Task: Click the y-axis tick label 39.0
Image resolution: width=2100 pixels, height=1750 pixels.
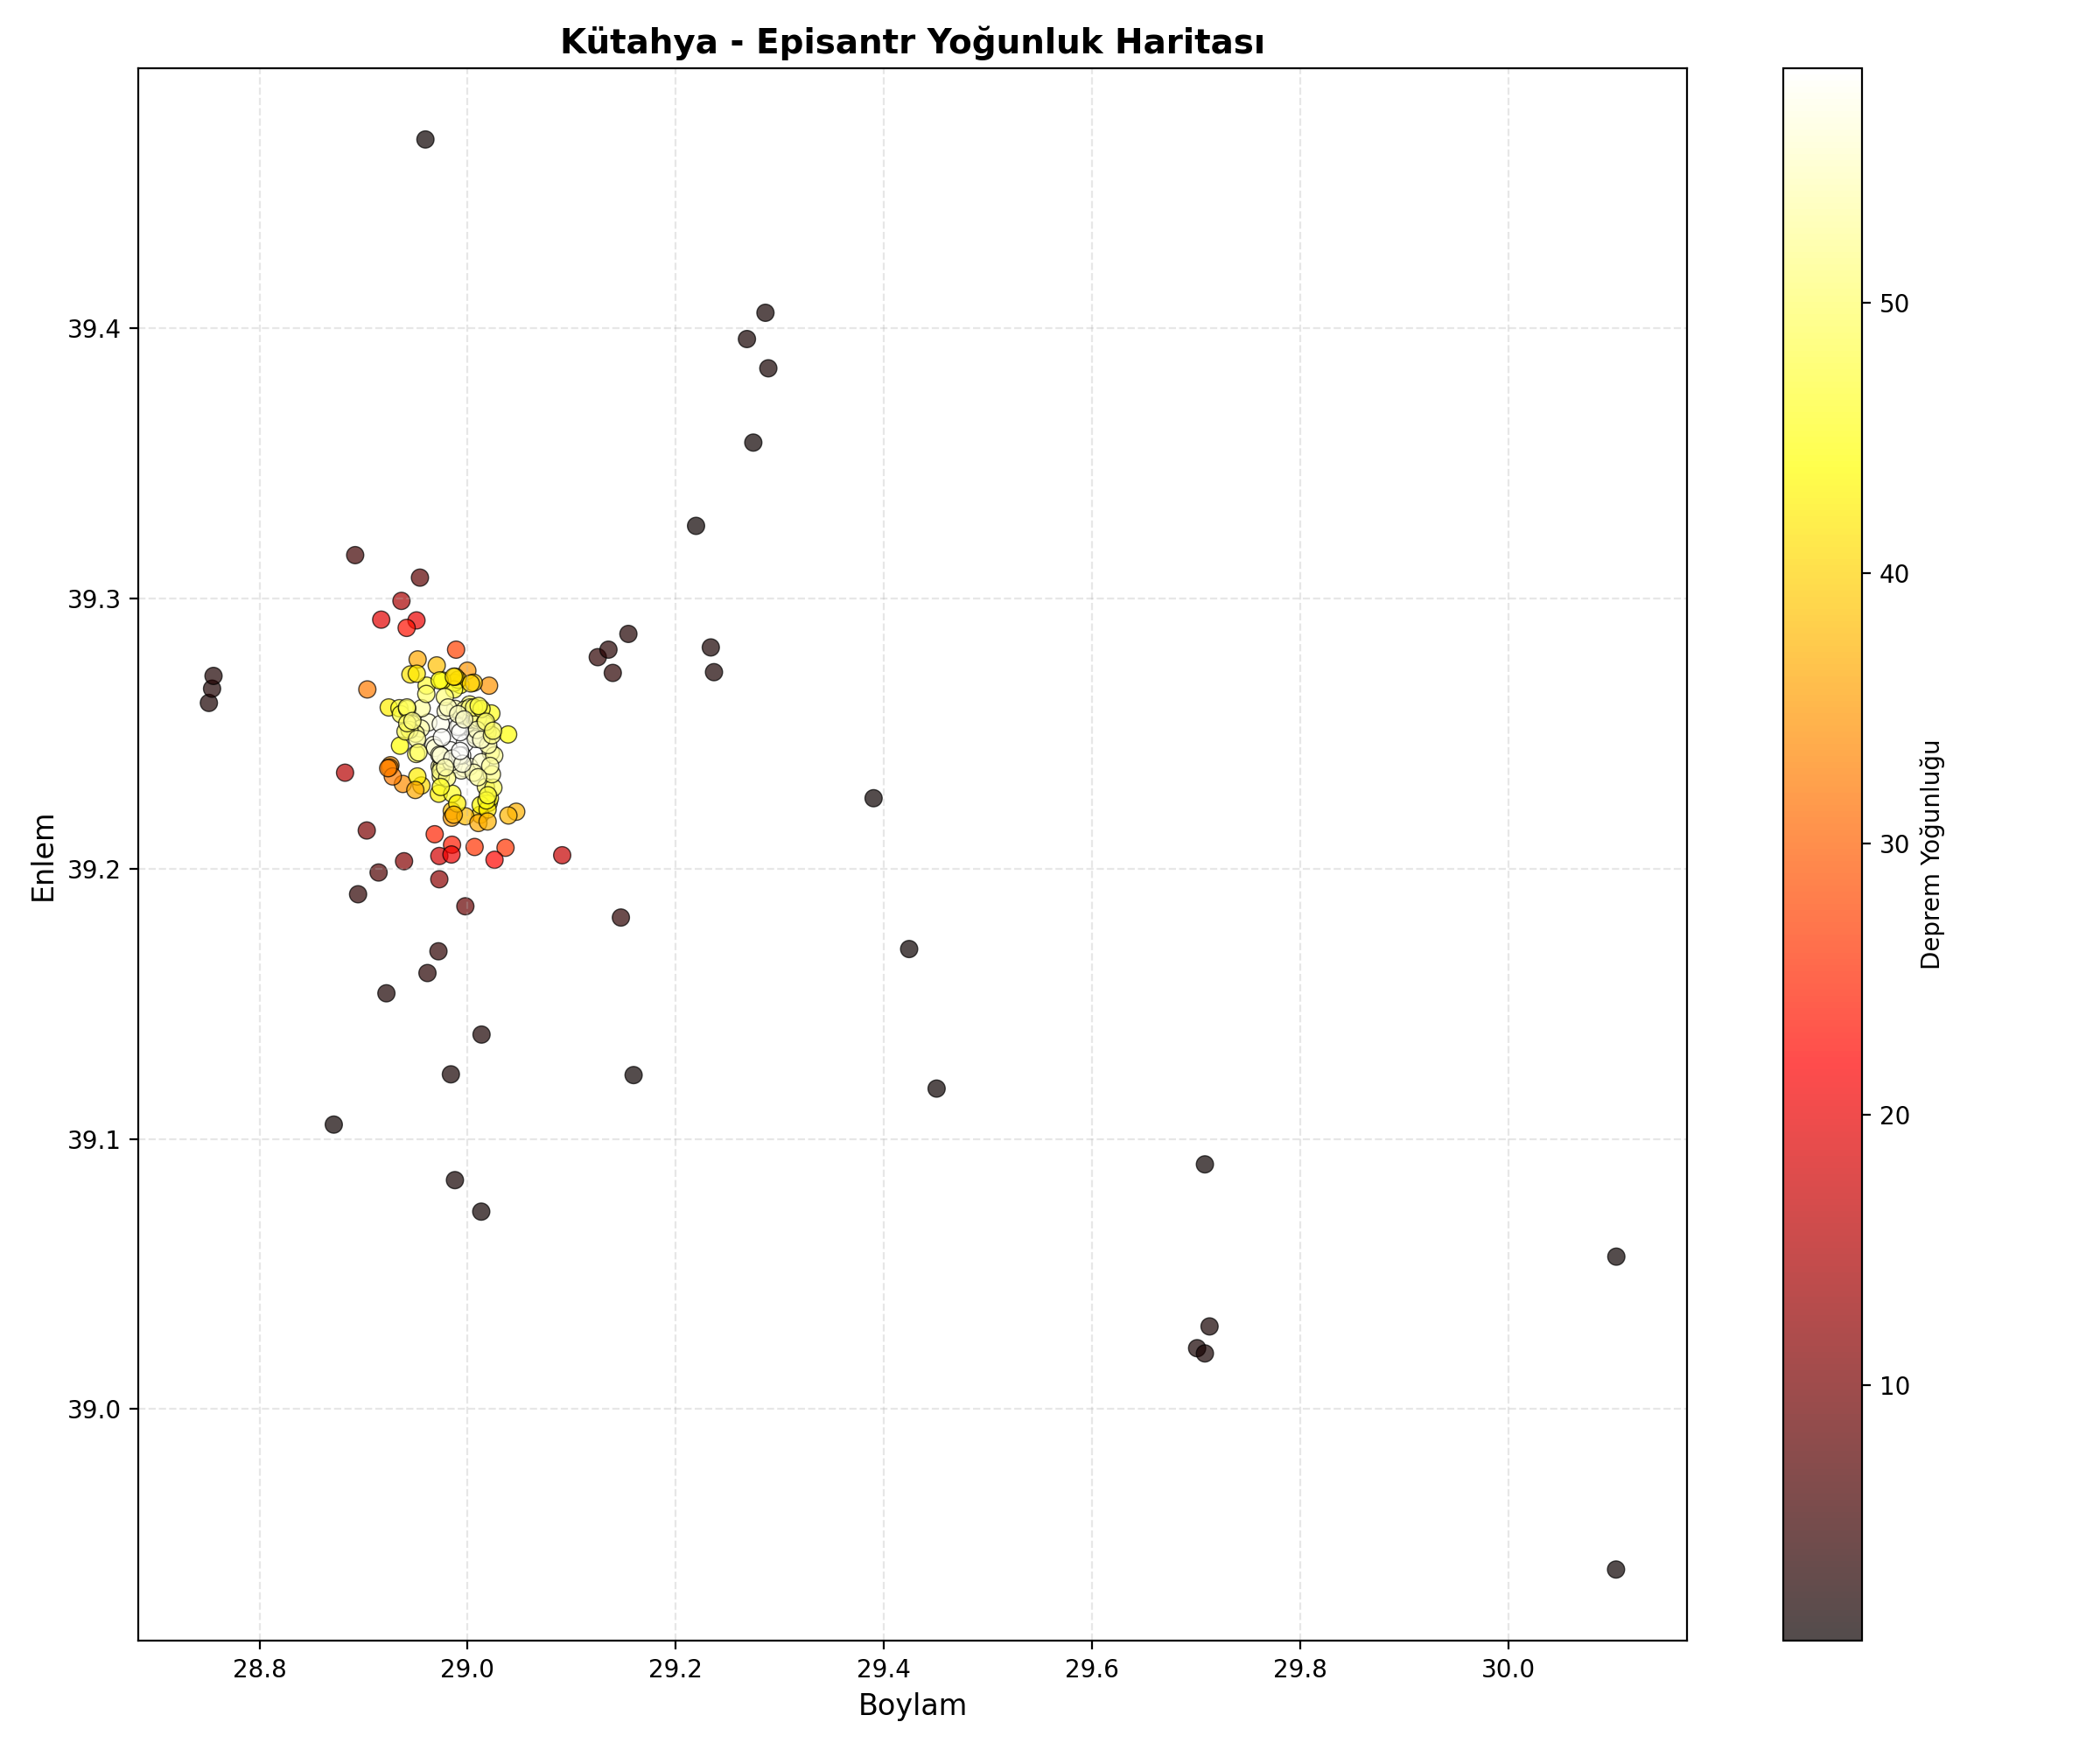Action: (x=94, y=1410)
